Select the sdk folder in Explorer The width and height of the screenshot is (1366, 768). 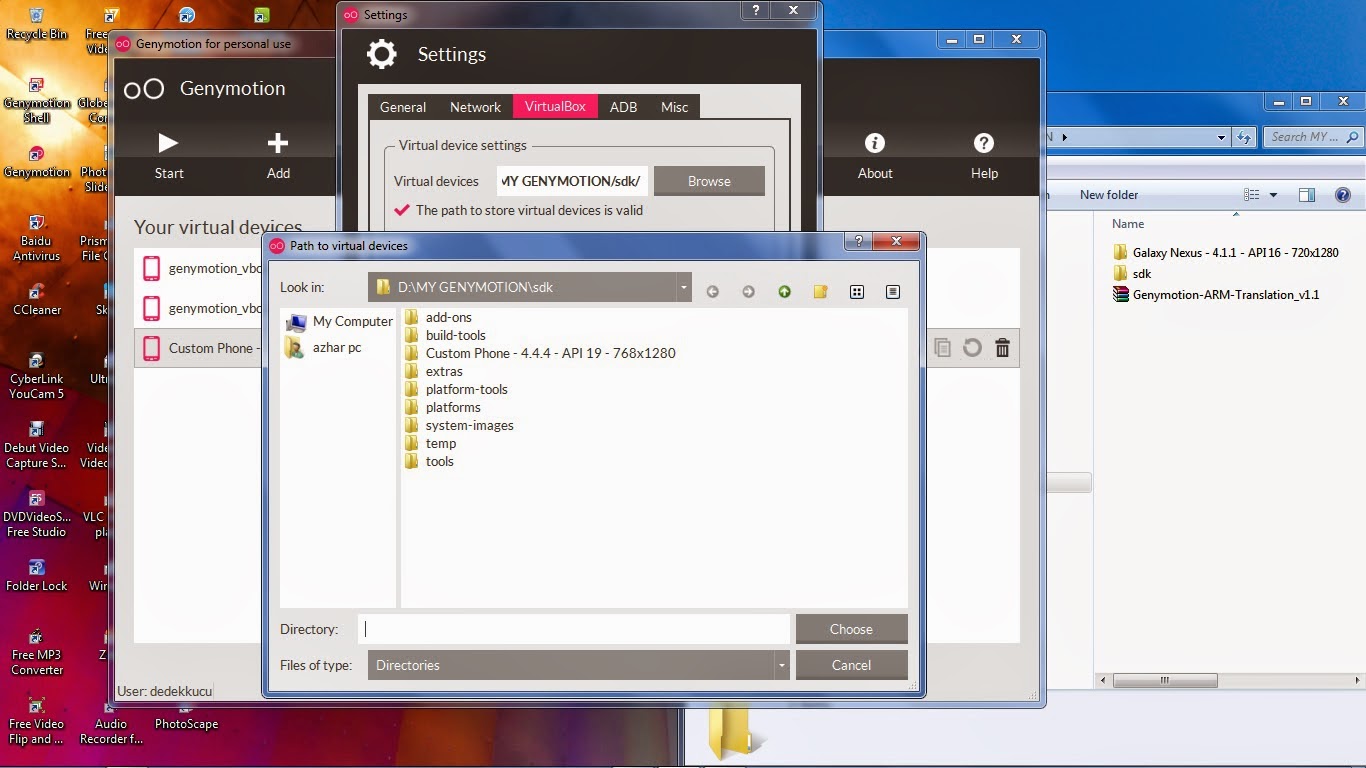[x=1132, y=274]
